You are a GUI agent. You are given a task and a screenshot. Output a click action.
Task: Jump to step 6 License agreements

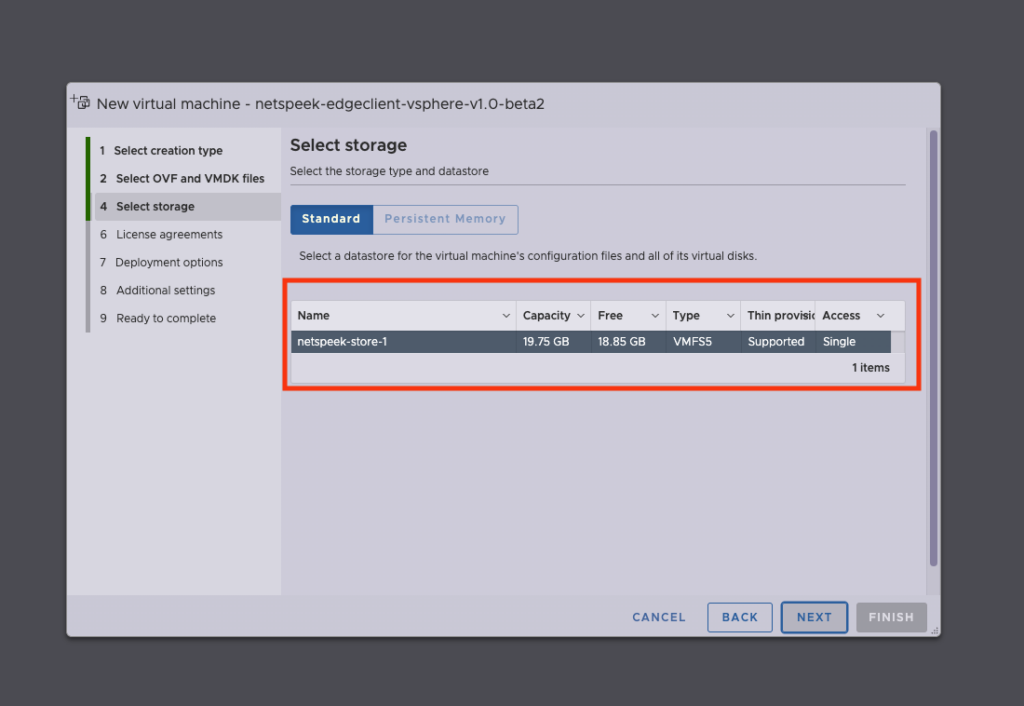168,235
